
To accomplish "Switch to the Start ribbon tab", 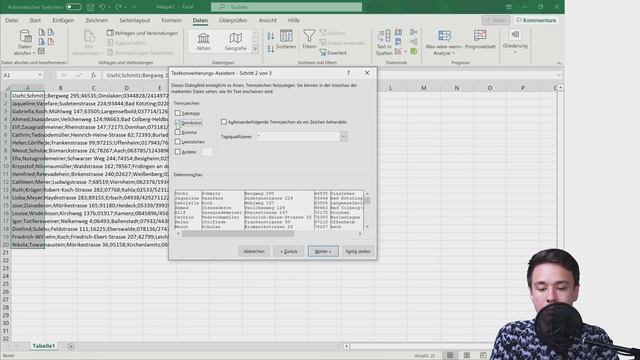I will pos(35,20).
